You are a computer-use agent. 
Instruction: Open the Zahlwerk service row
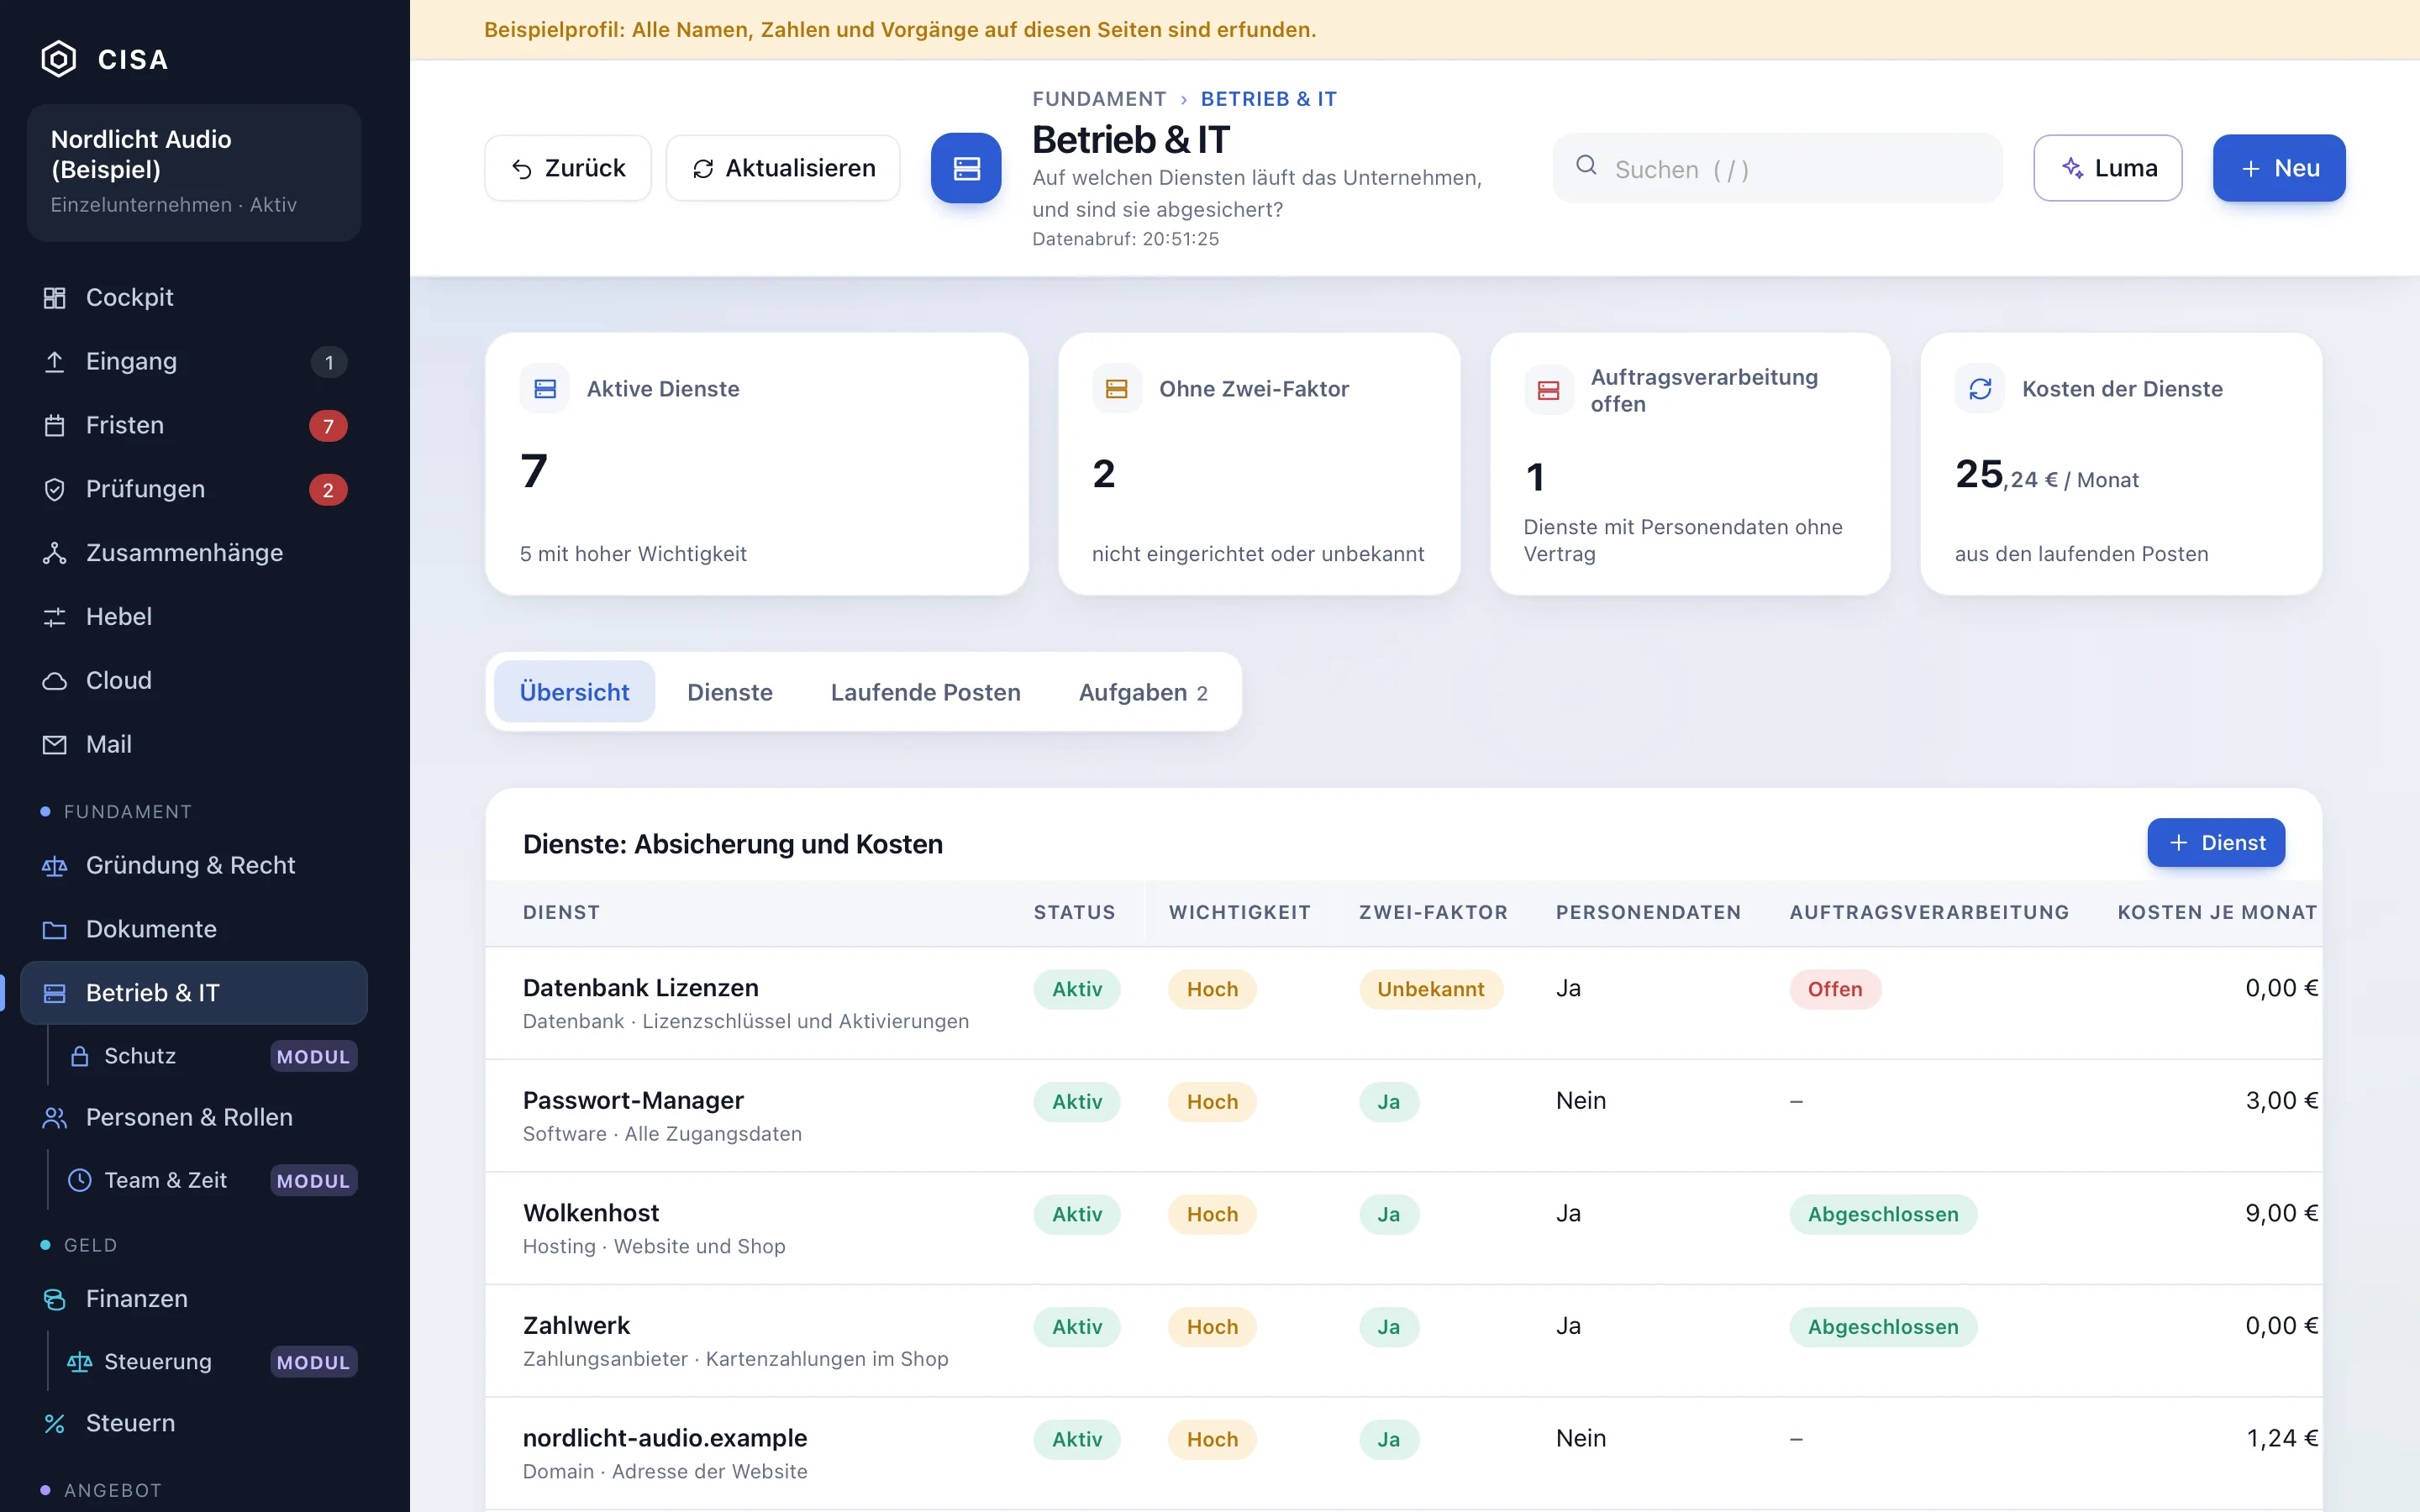click(x=1403, y=1341)
